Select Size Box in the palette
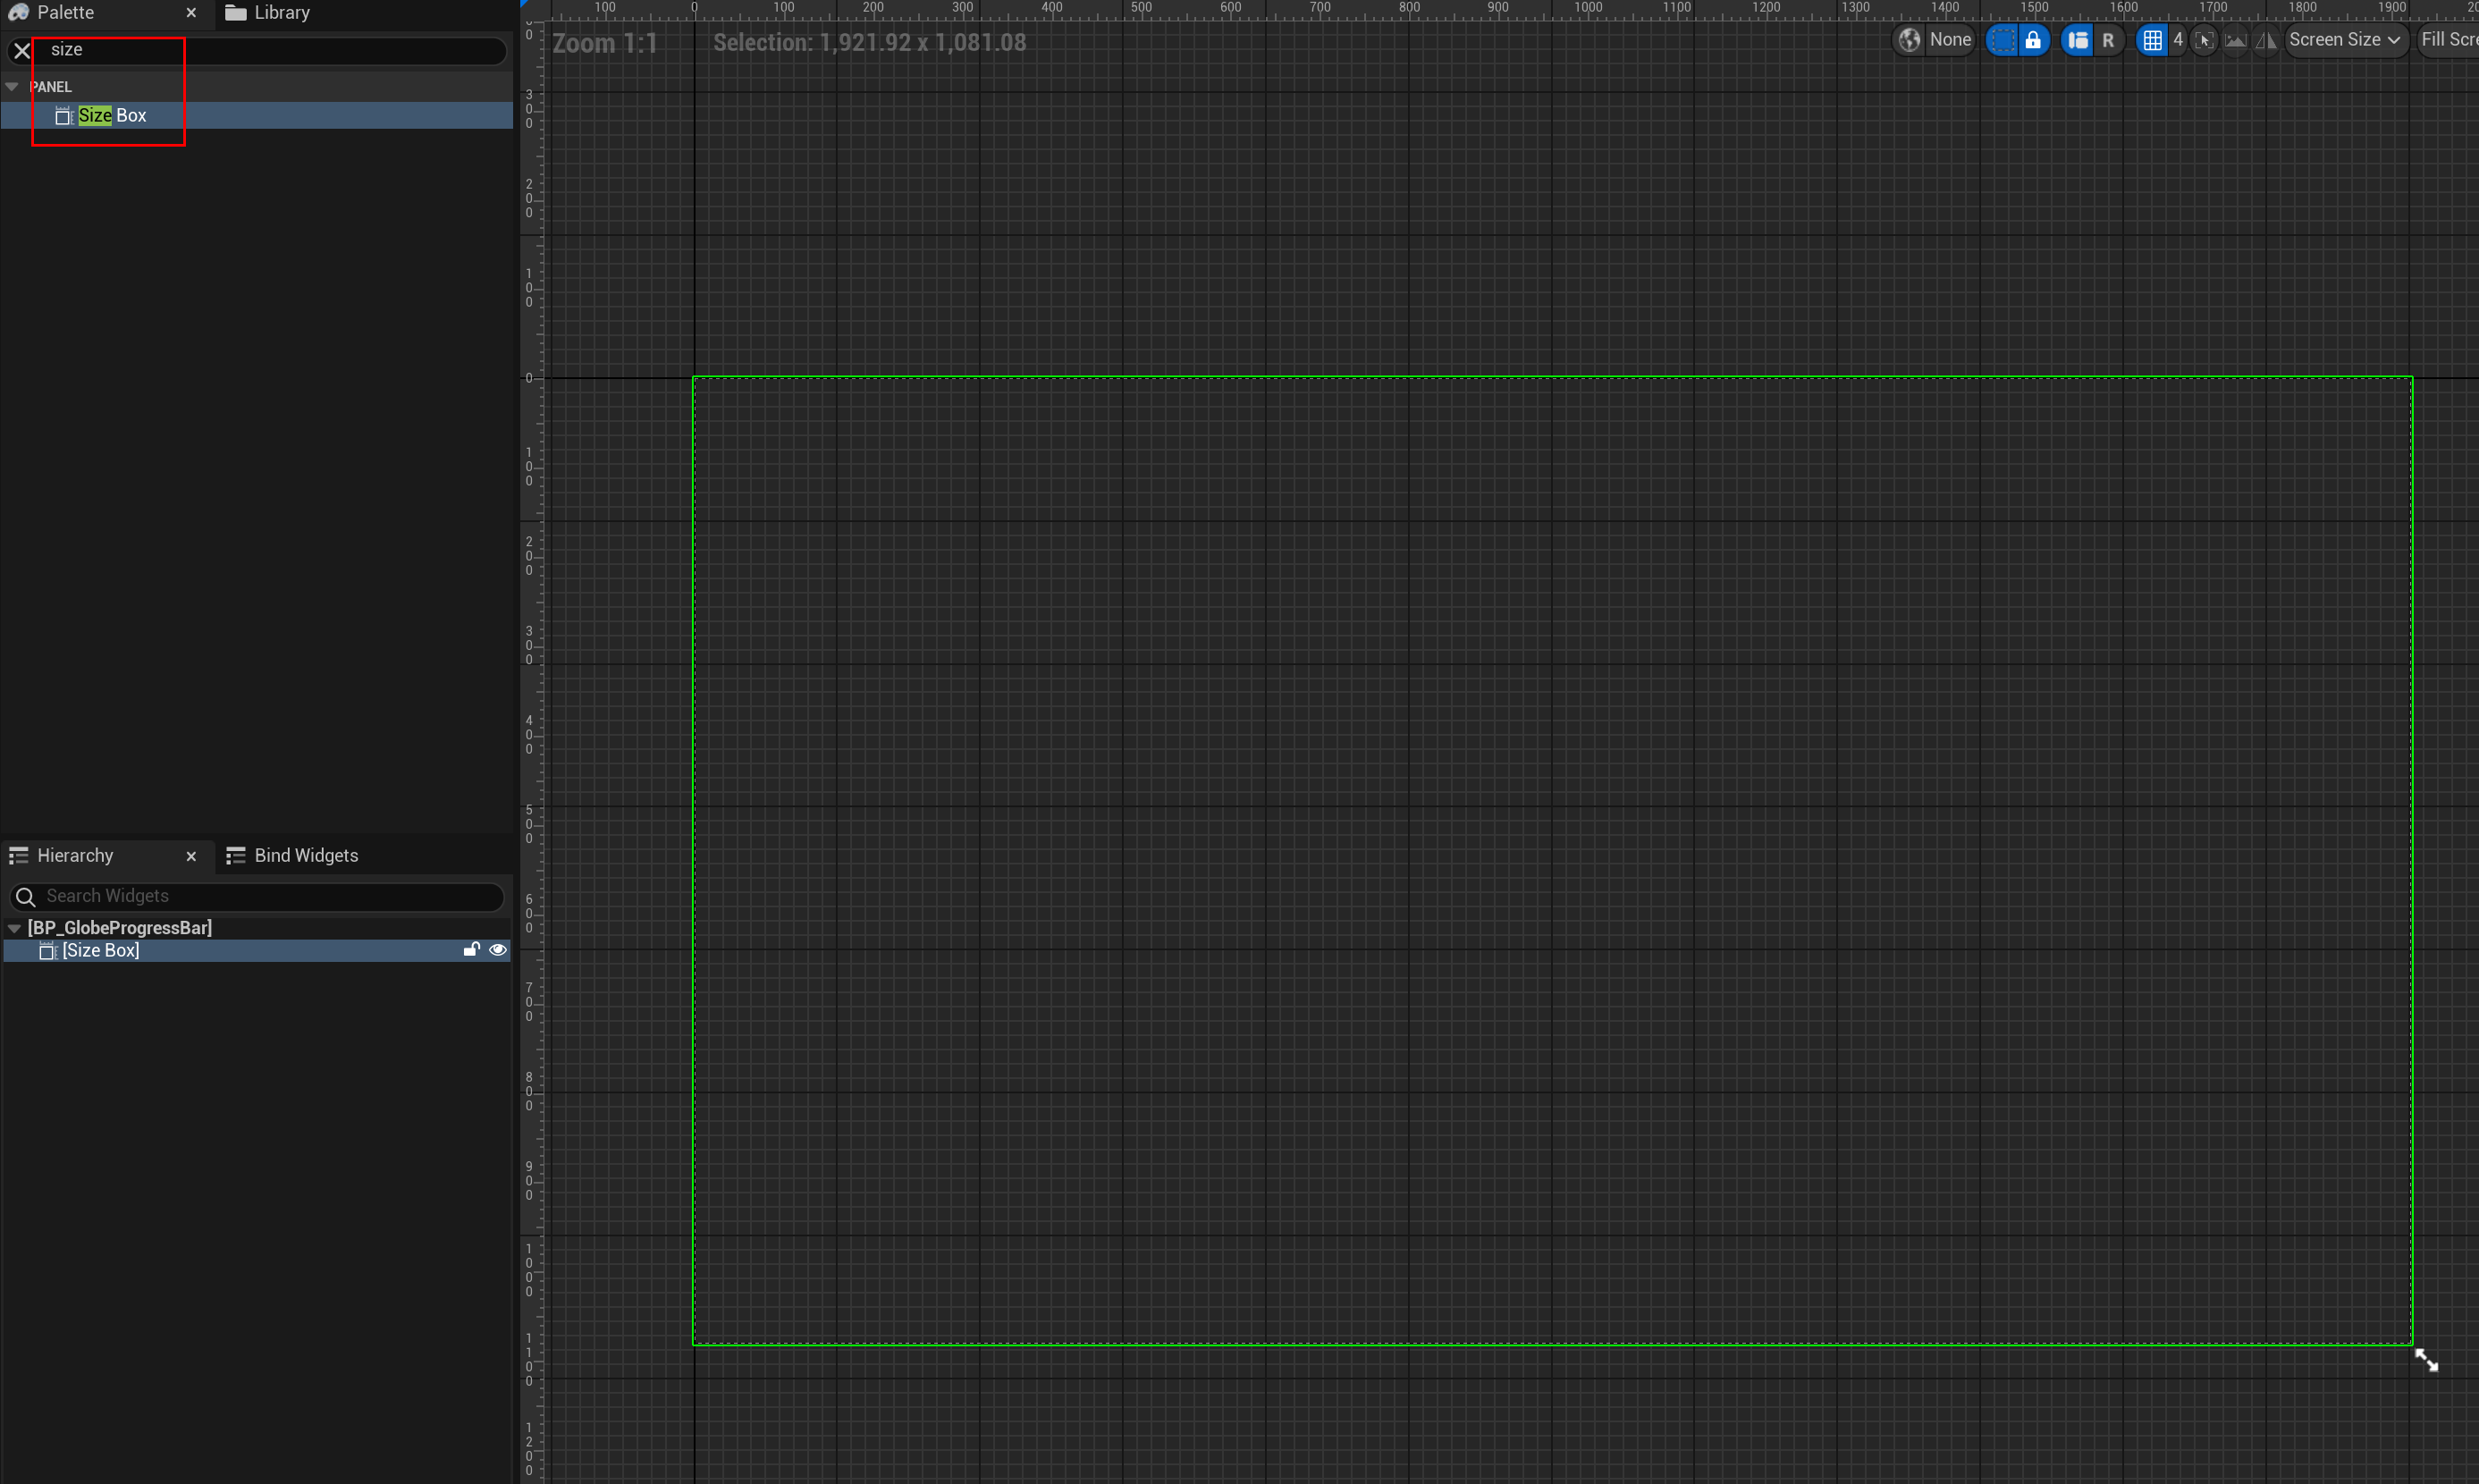Image resolution: width=2479 pixels, height=1484 pixels. 112,116
